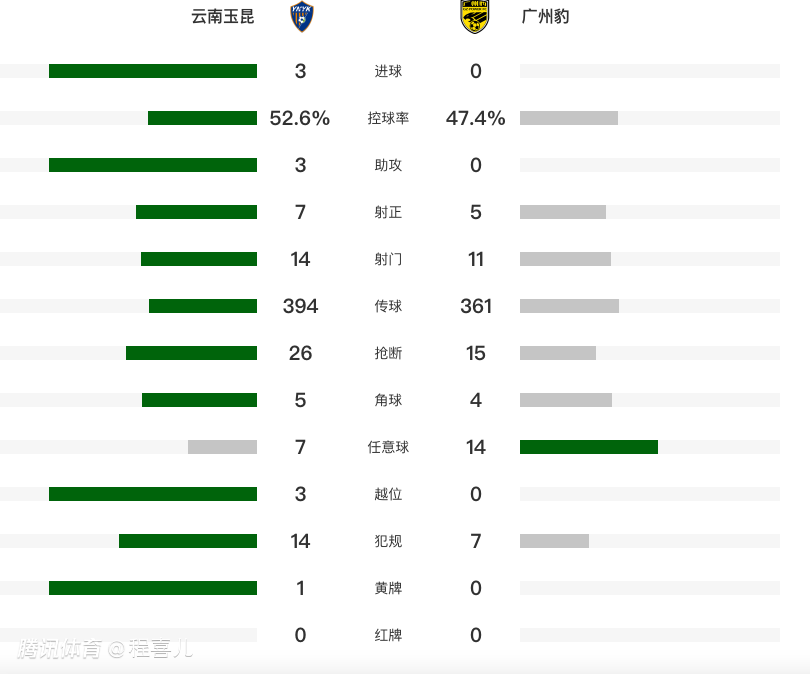This screenshot has height=674, width=810.
Task: Click the 助攻 stat label
Action: pyautogui.click(x=388, y=165)
